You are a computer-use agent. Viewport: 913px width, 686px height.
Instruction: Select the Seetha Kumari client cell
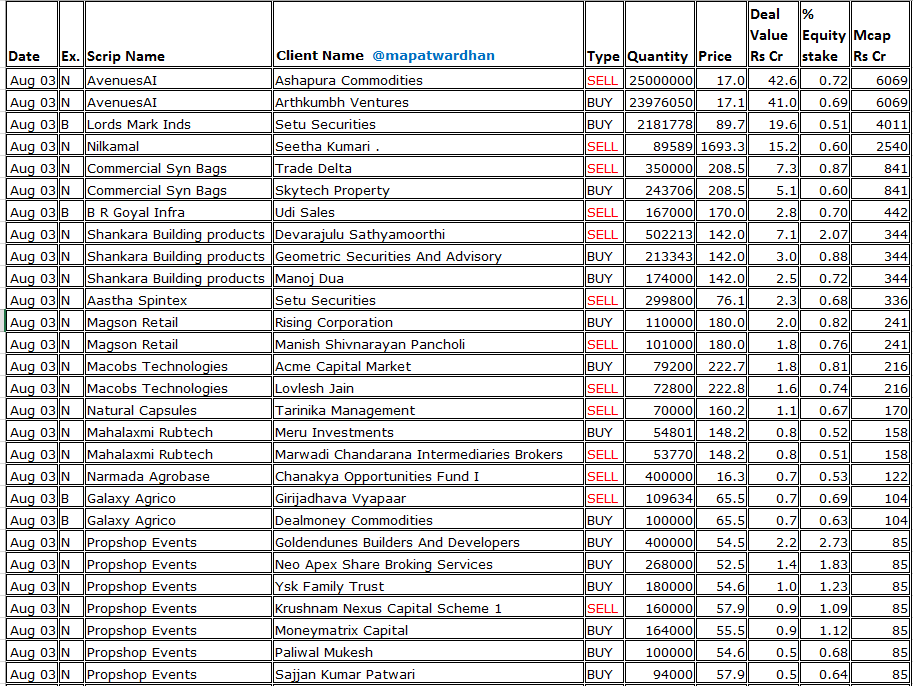tap(428, 146)
